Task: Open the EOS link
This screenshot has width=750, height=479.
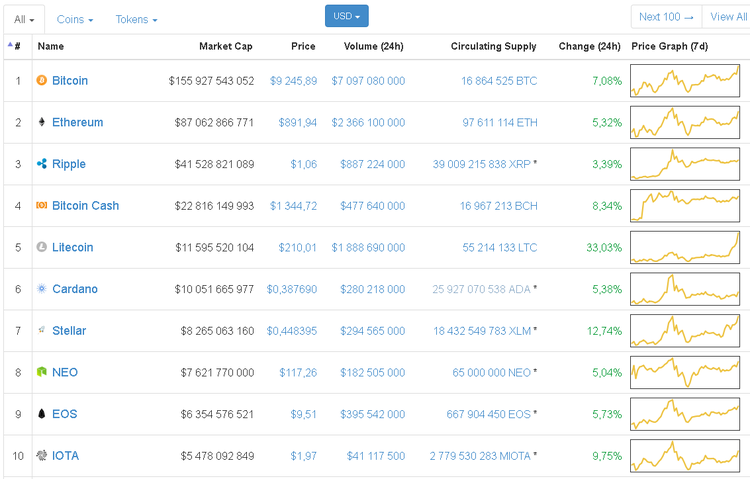Action: 65,414
